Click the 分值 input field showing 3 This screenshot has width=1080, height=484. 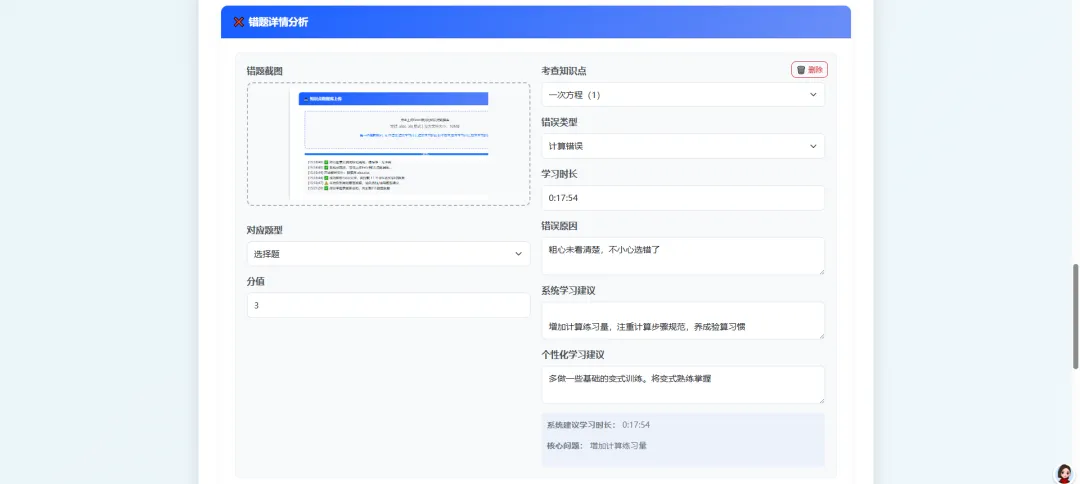[388, 305]
